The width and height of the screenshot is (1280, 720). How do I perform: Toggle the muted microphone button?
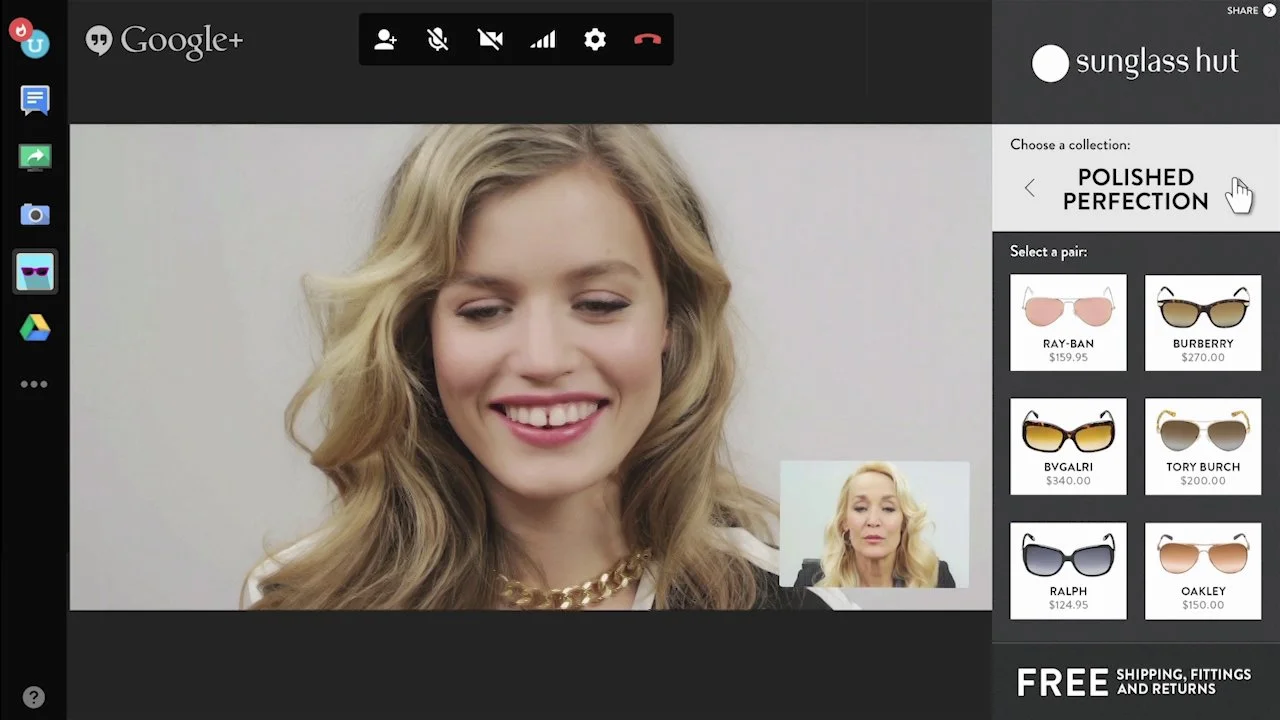(437, 40)
